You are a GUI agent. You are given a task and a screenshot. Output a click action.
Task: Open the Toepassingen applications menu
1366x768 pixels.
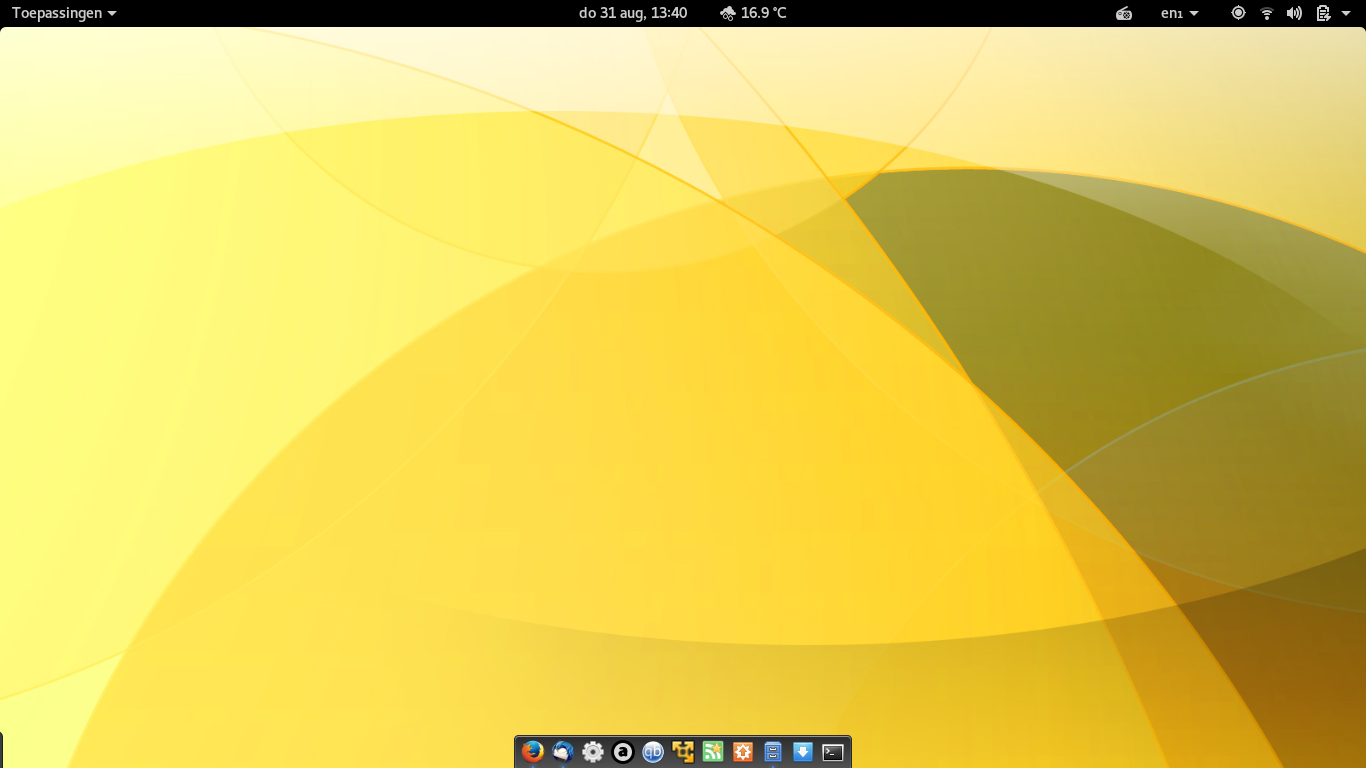64,13
